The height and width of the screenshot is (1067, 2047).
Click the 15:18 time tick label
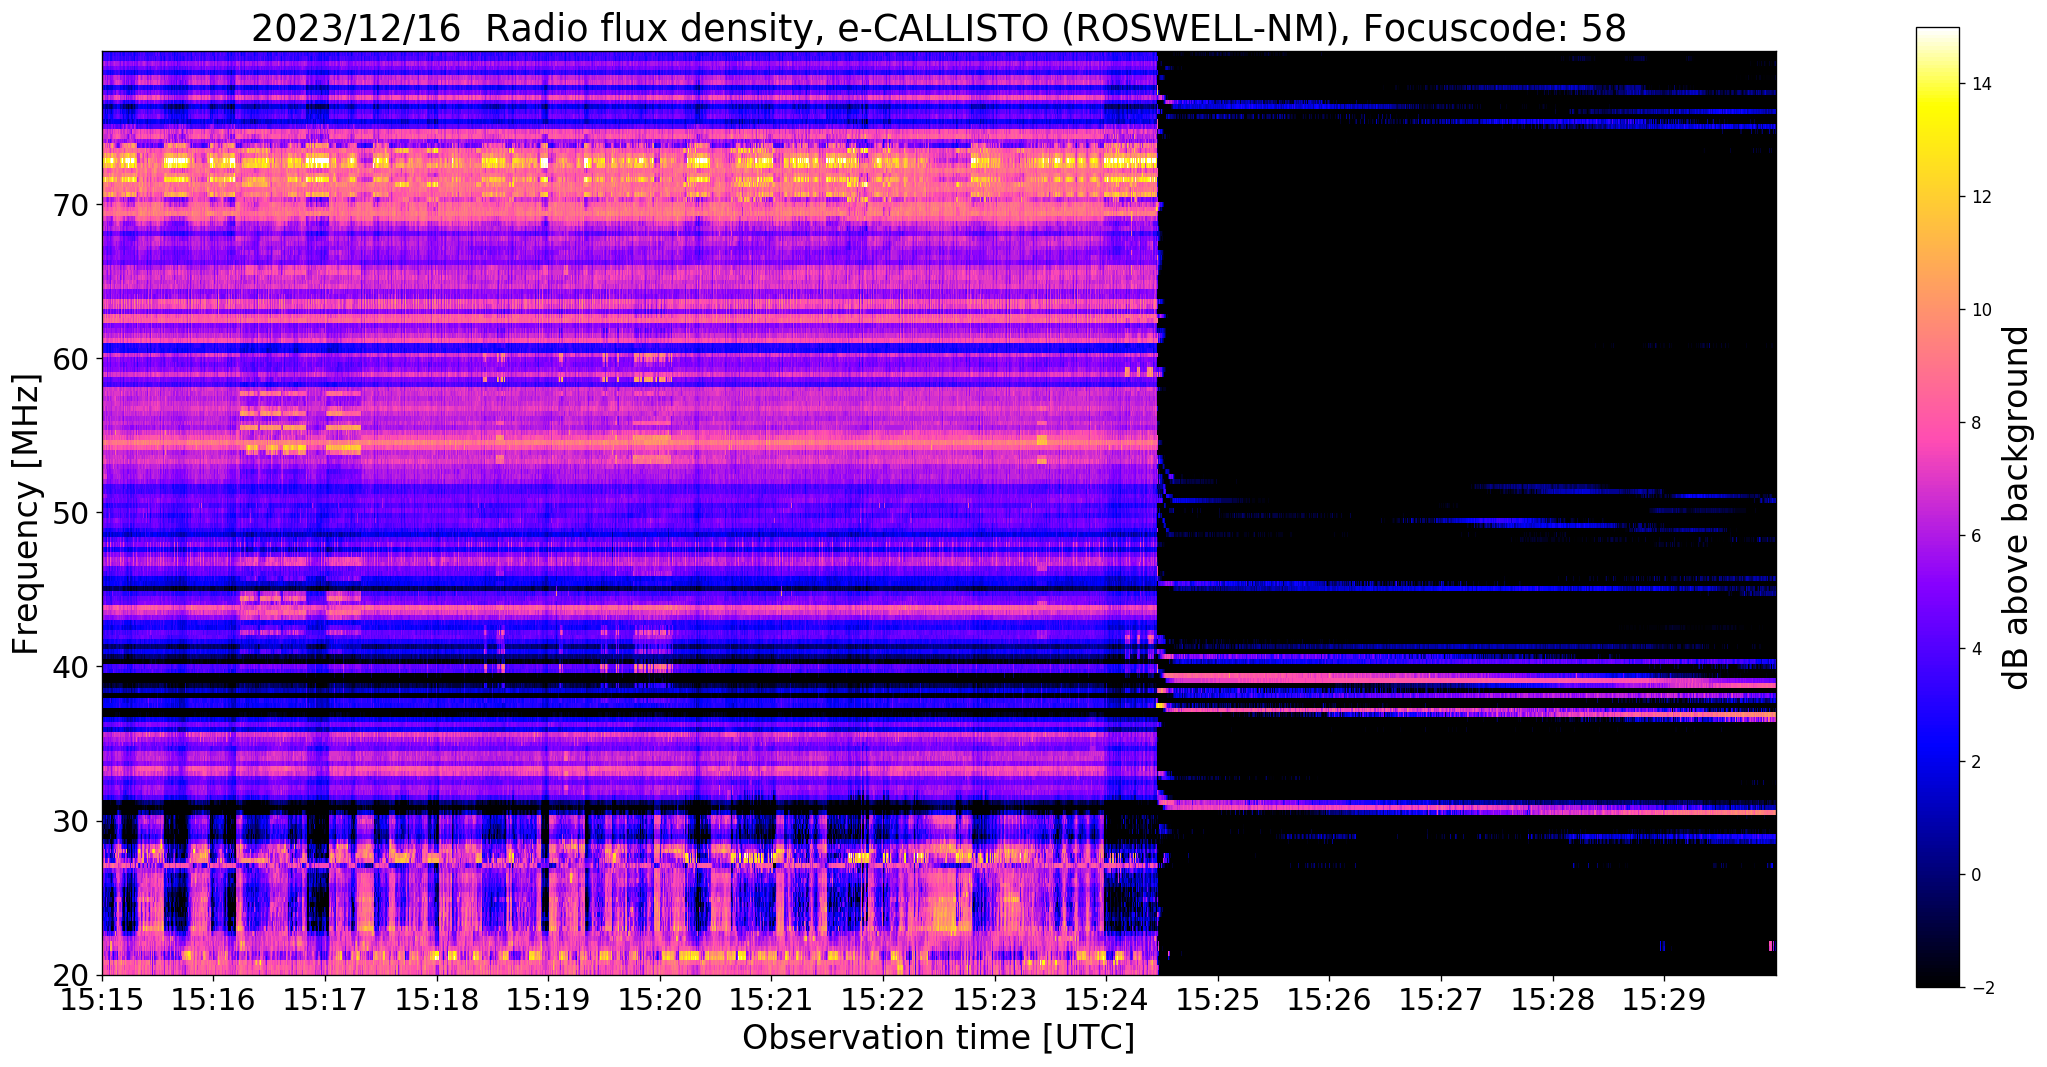(x=437, y=998)
